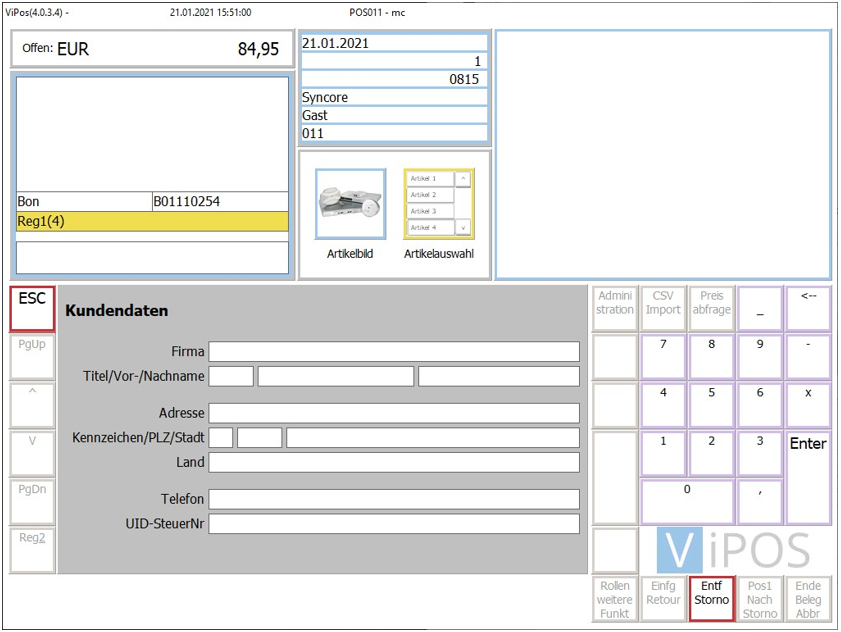Focus the UID-SteuerNr input field
The image size is (841, 632).
(394, 524)
